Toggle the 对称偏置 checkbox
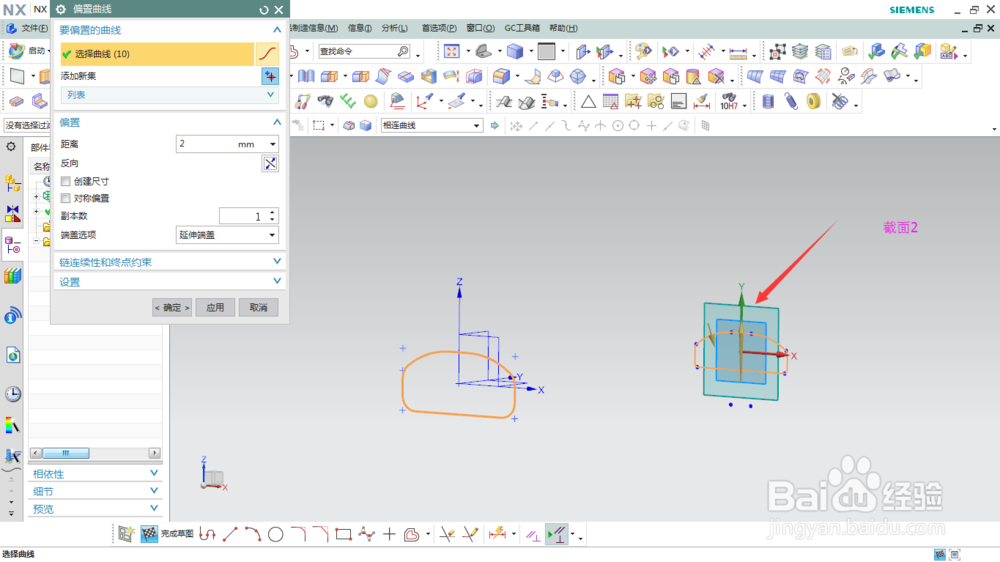1000x562 pixels. 66,198
